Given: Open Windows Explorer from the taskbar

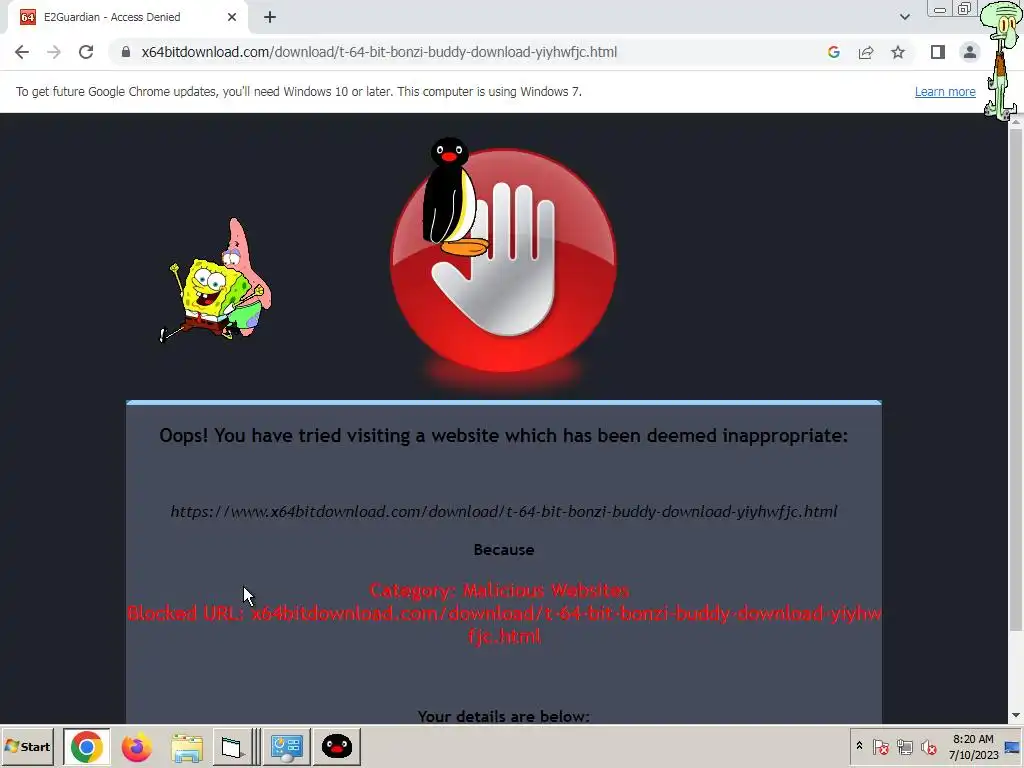Looking at the screenshot, I should tap(187, 746).
